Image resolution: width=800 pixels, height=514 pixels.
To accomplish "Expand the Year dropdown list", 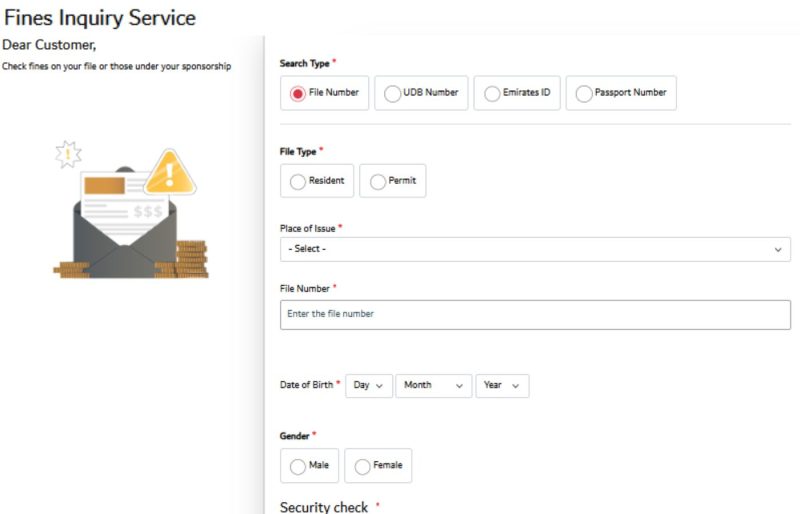I will 501,385.
